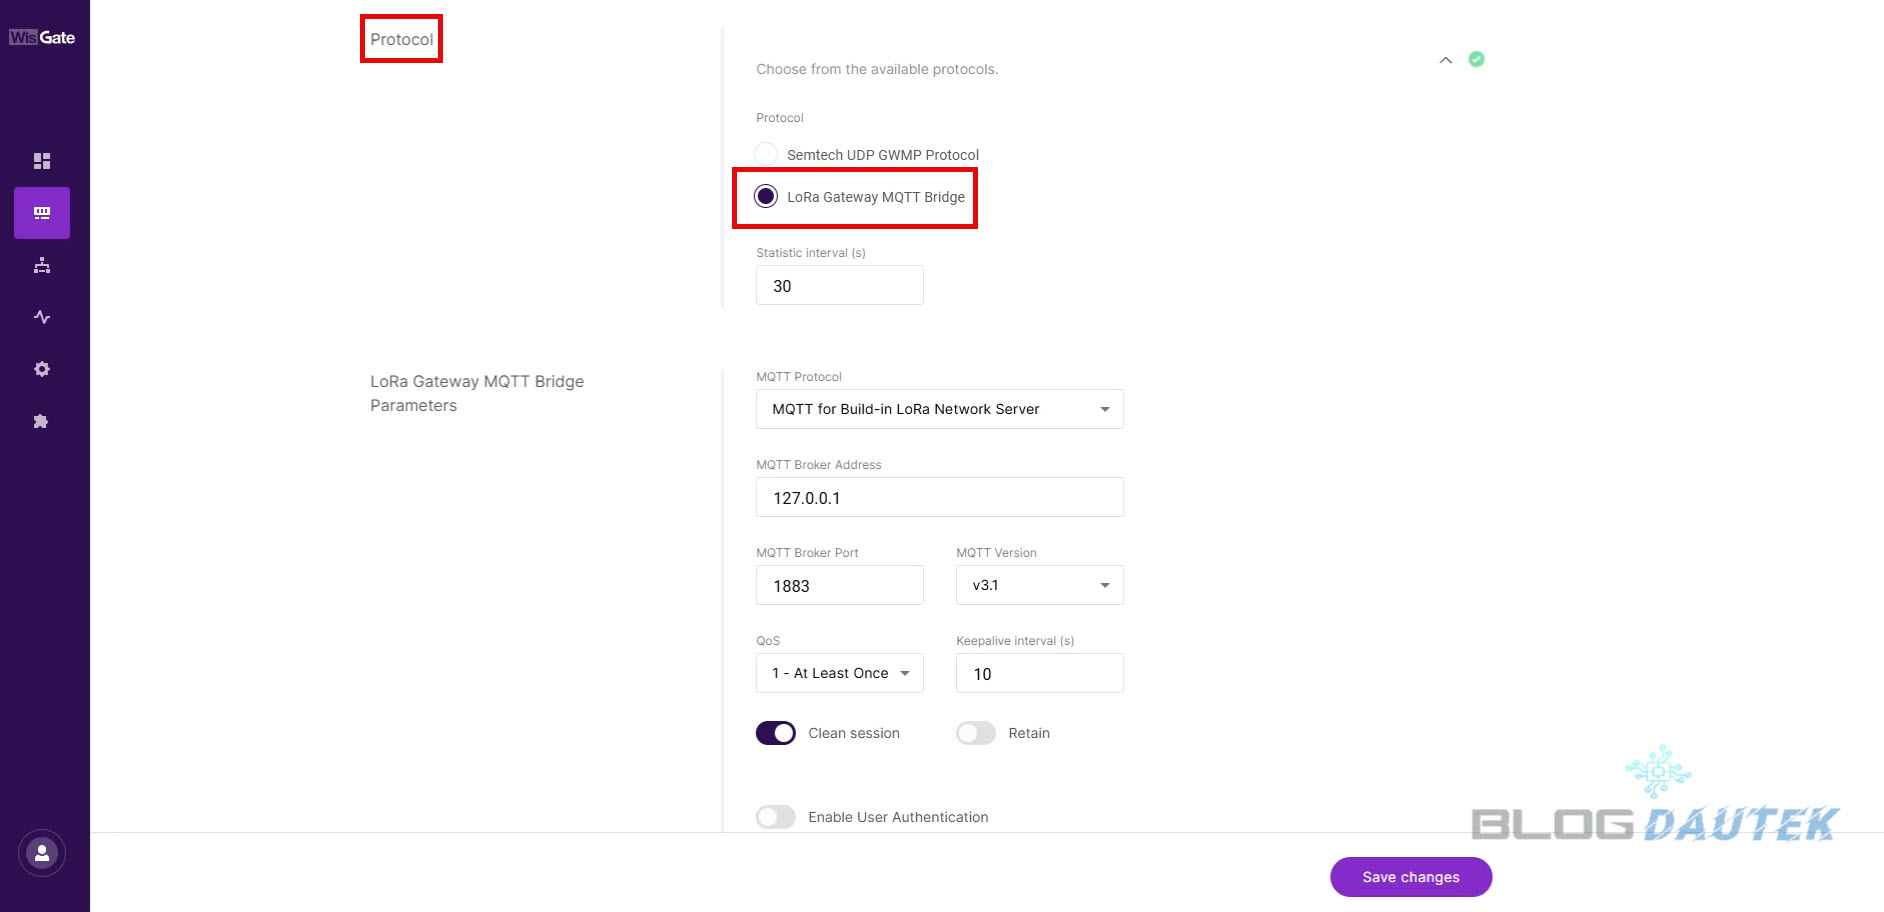The height and width of the screenshot is (912, 1884).
Task: Open the Extensions puzzle icon in sidebar
Action: pyautogui.click(x=42, y=421)
